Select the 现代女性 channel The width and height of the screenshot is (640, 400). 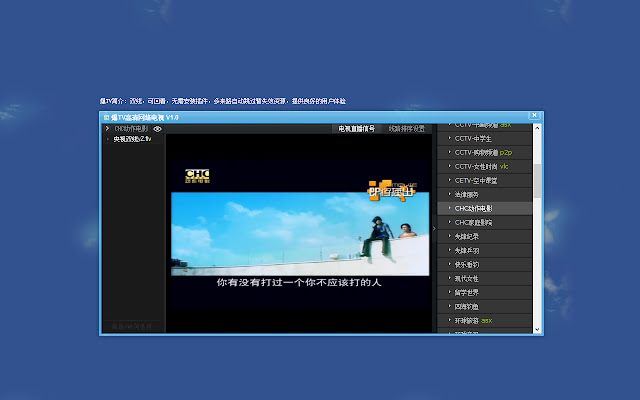click(x=484, y=279)
